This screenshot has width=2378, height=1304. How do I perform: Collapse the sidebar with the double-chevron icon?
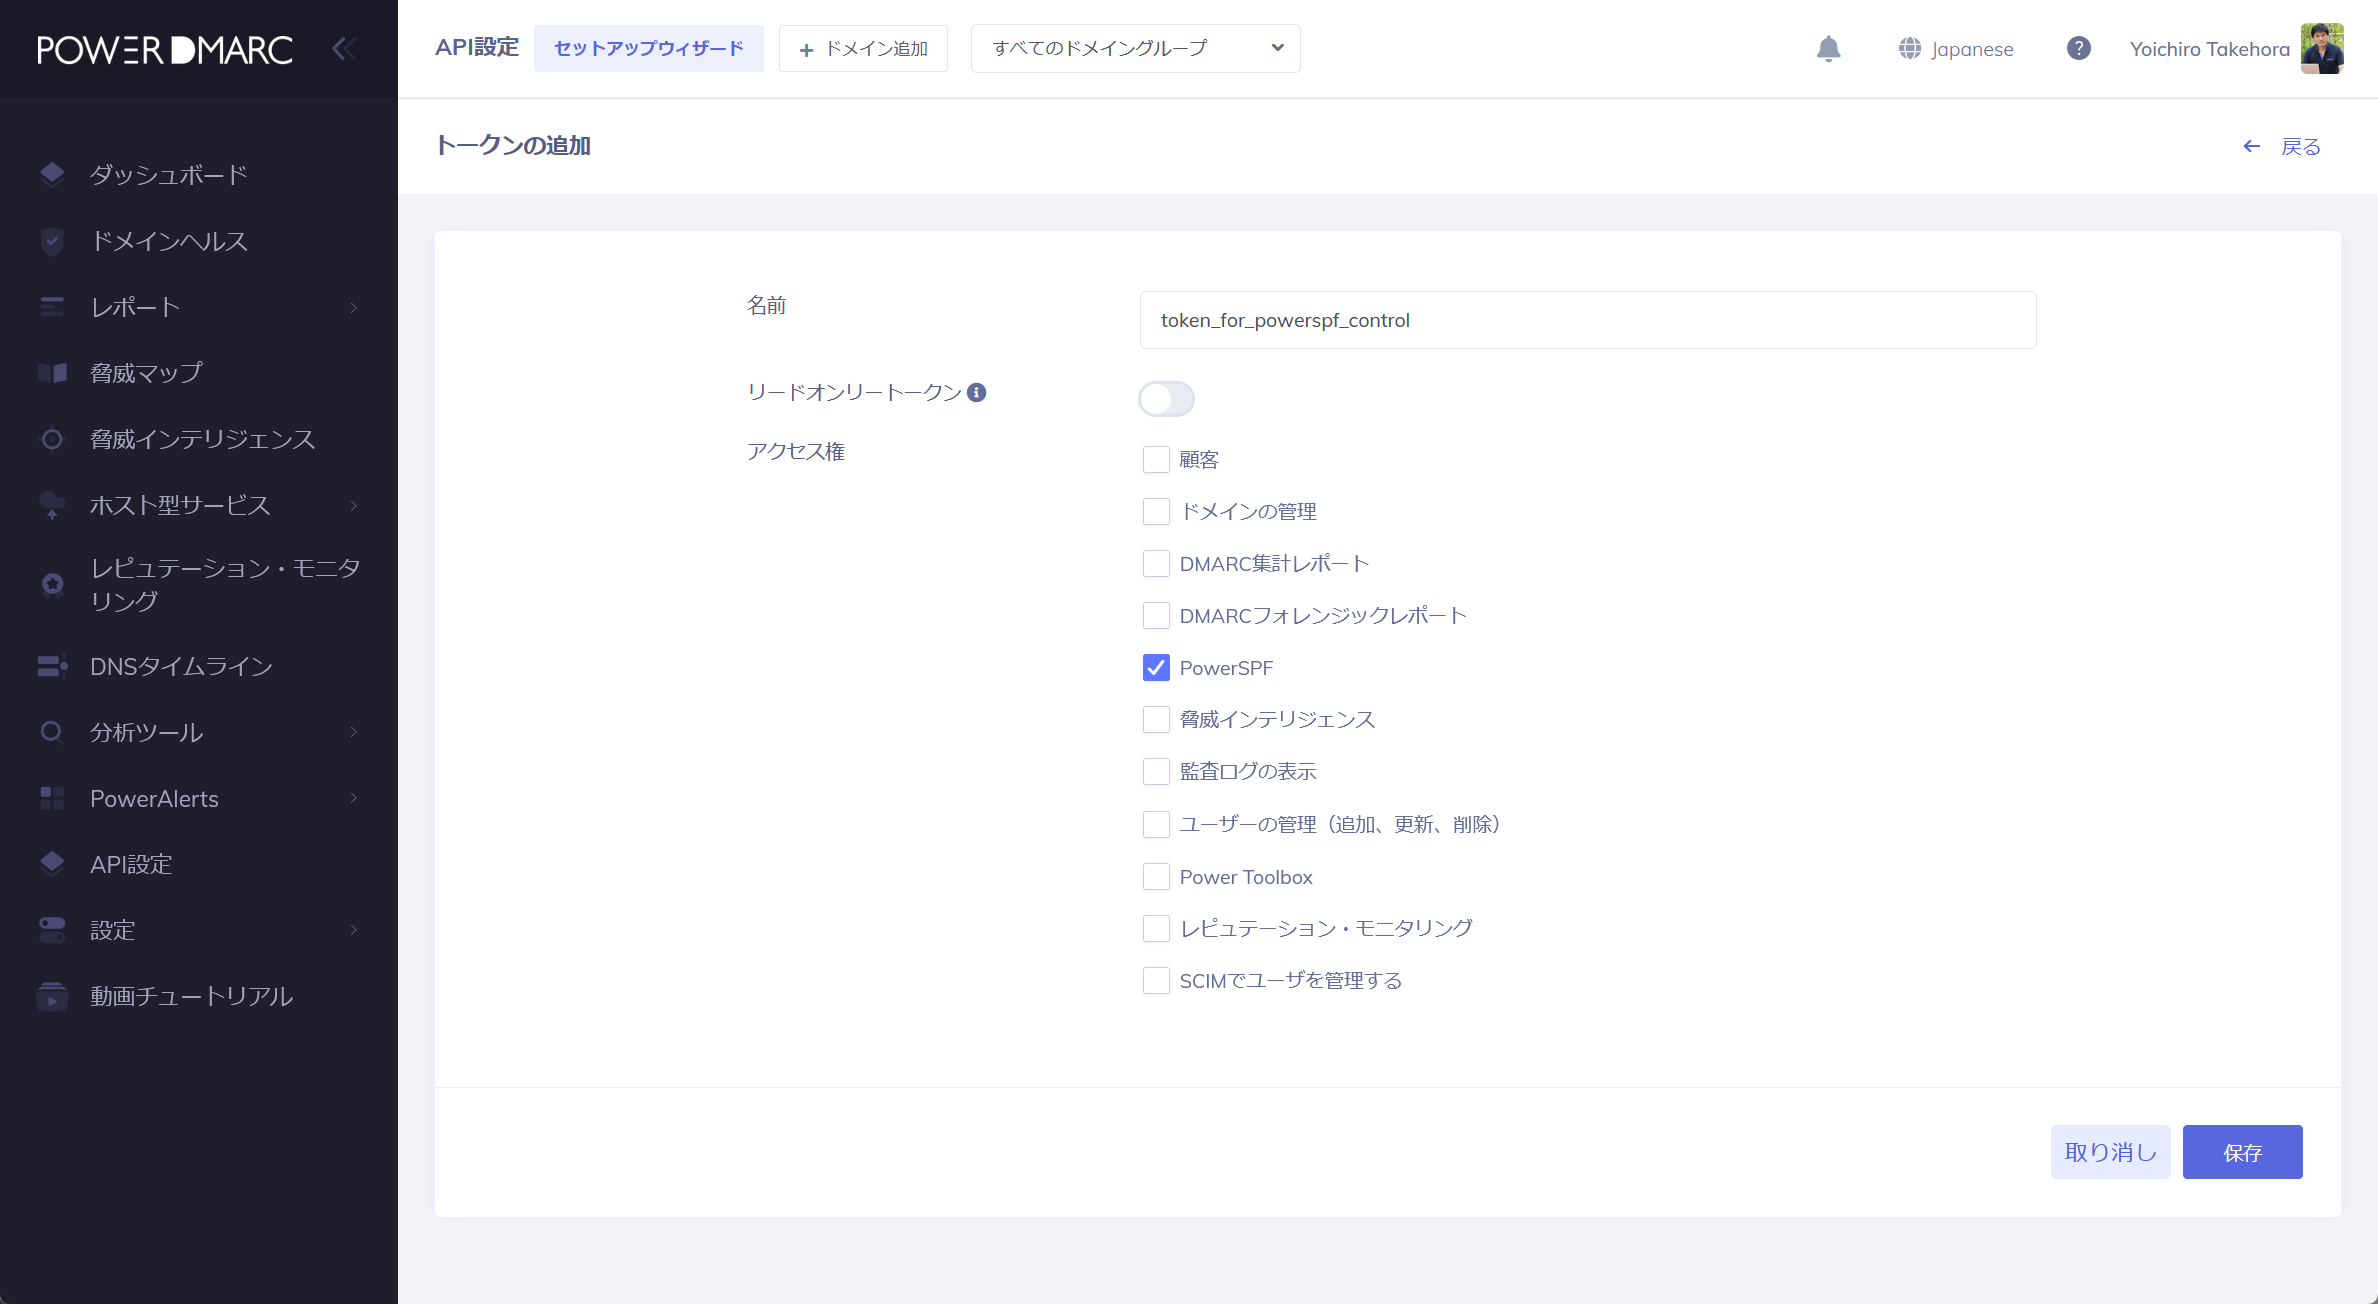[x=343, y=49]
